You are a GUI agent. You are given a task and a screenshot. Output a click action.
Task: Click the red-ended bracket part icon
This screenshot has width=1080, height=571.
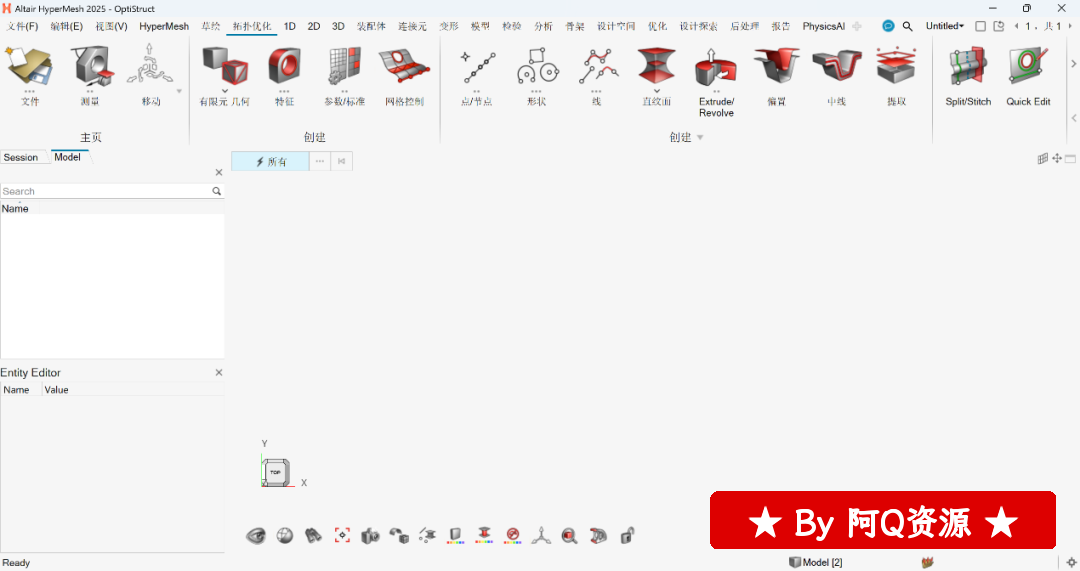598,535
